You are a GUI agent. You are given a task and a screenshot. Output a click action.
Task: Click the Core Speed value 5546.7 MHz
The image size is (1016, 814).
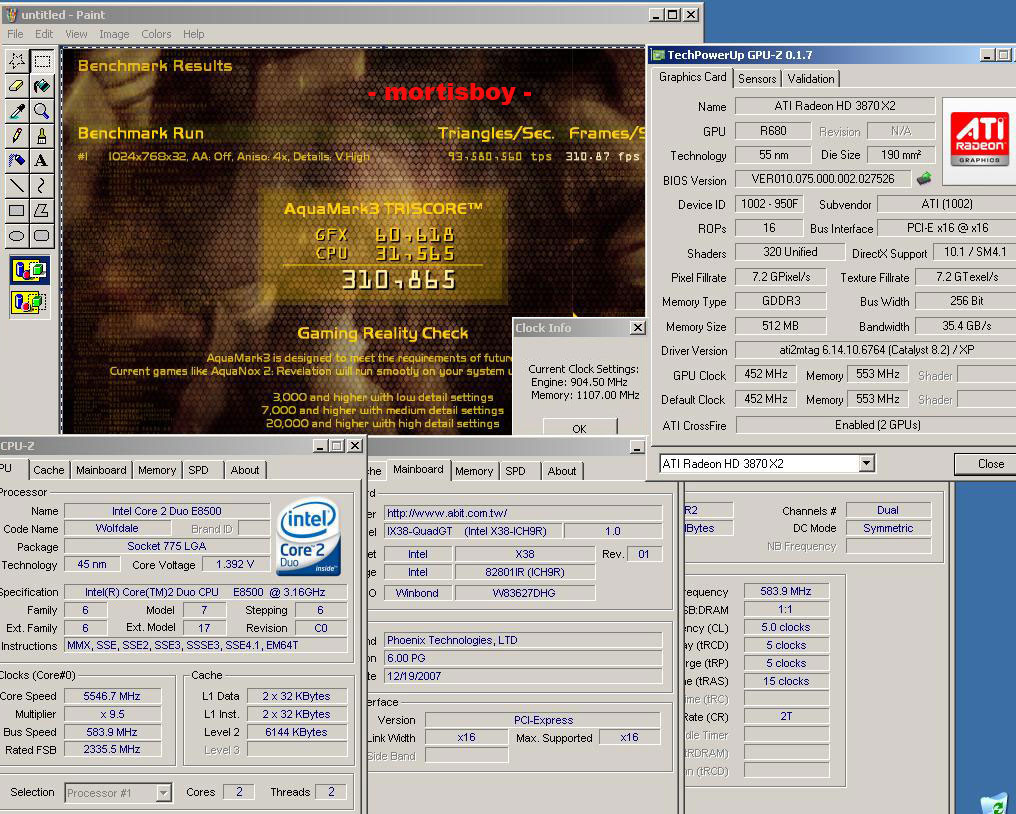112,696
